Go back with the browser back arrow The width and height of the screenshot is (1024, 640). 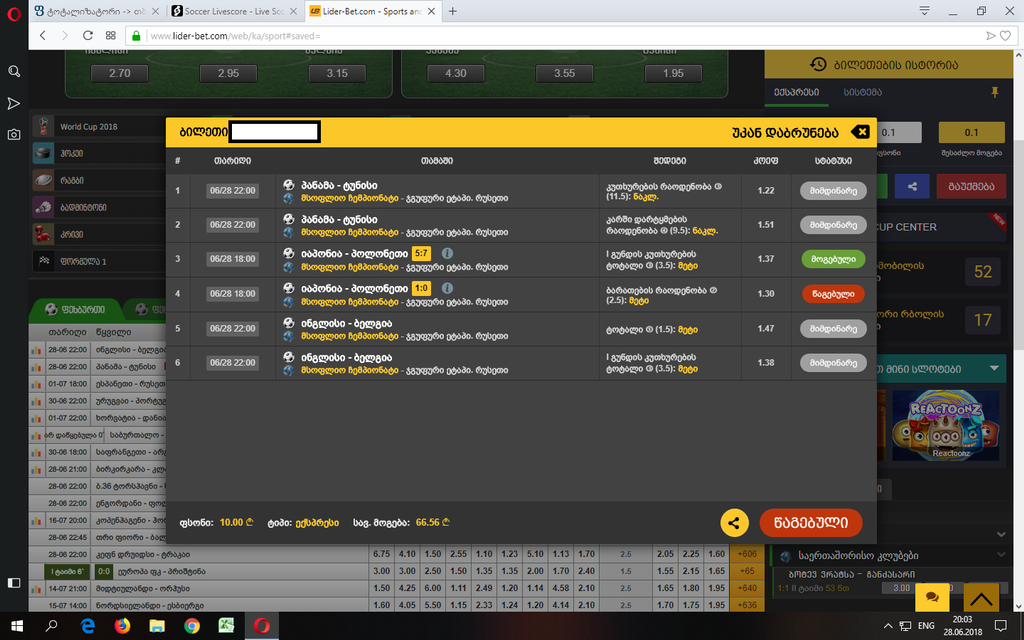click(43, 35)
